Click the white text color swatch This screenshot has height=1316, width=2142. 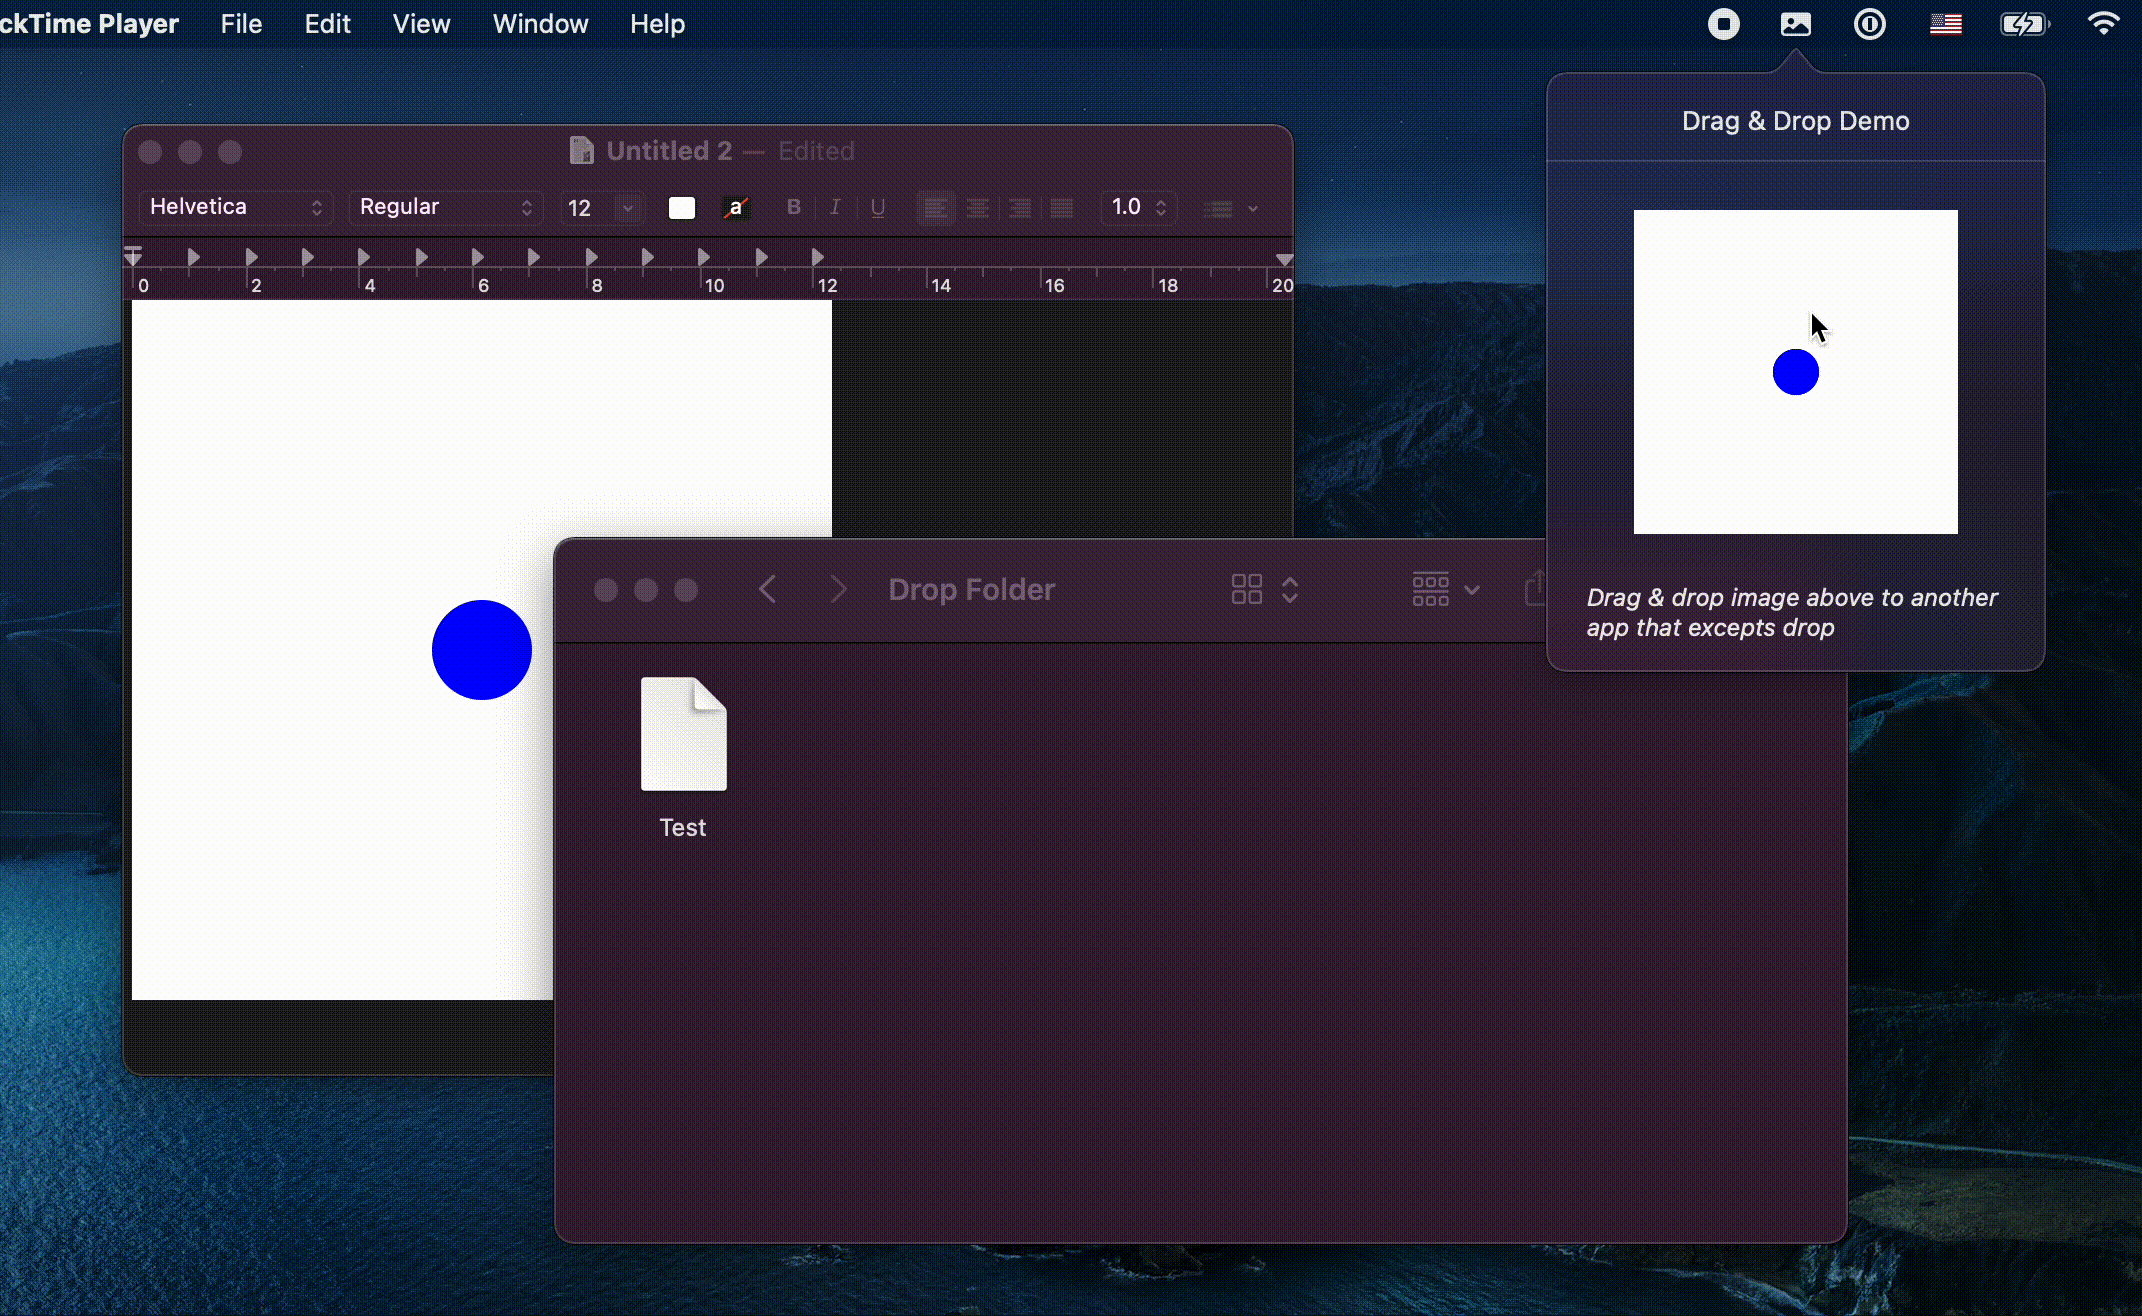coord(681,207)
